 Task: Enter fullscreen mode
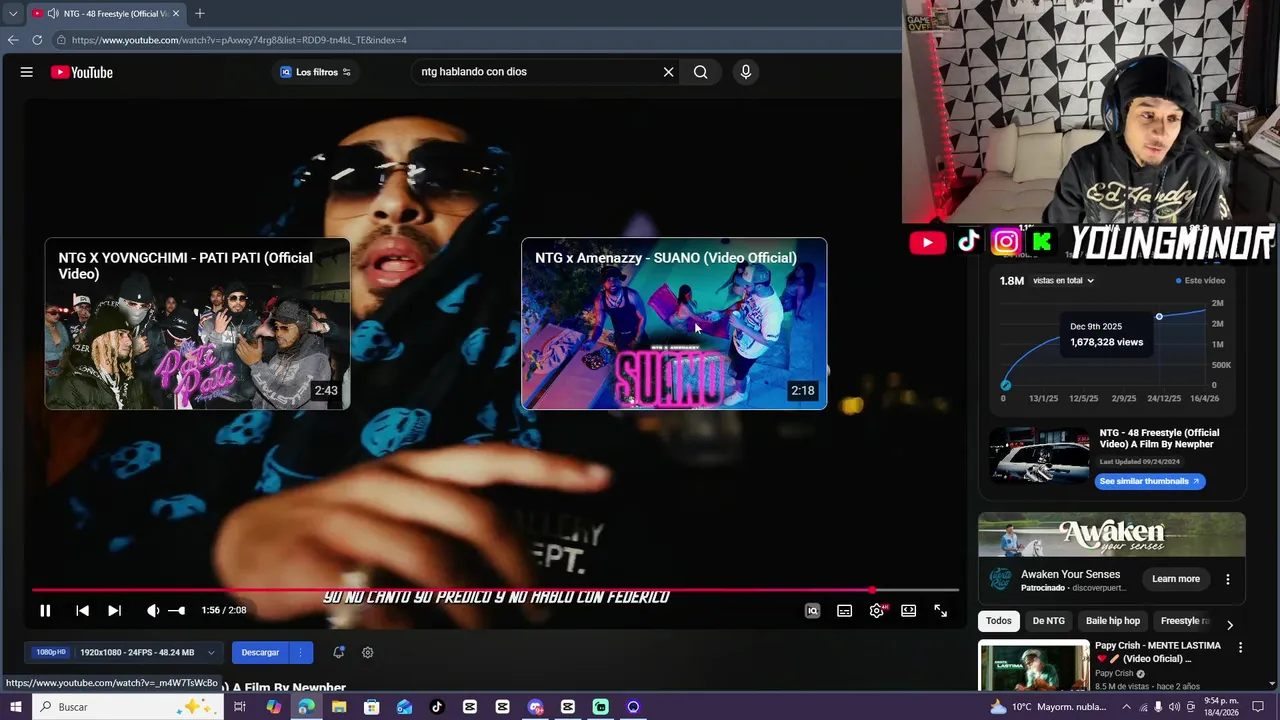click(x=940, y=611)
